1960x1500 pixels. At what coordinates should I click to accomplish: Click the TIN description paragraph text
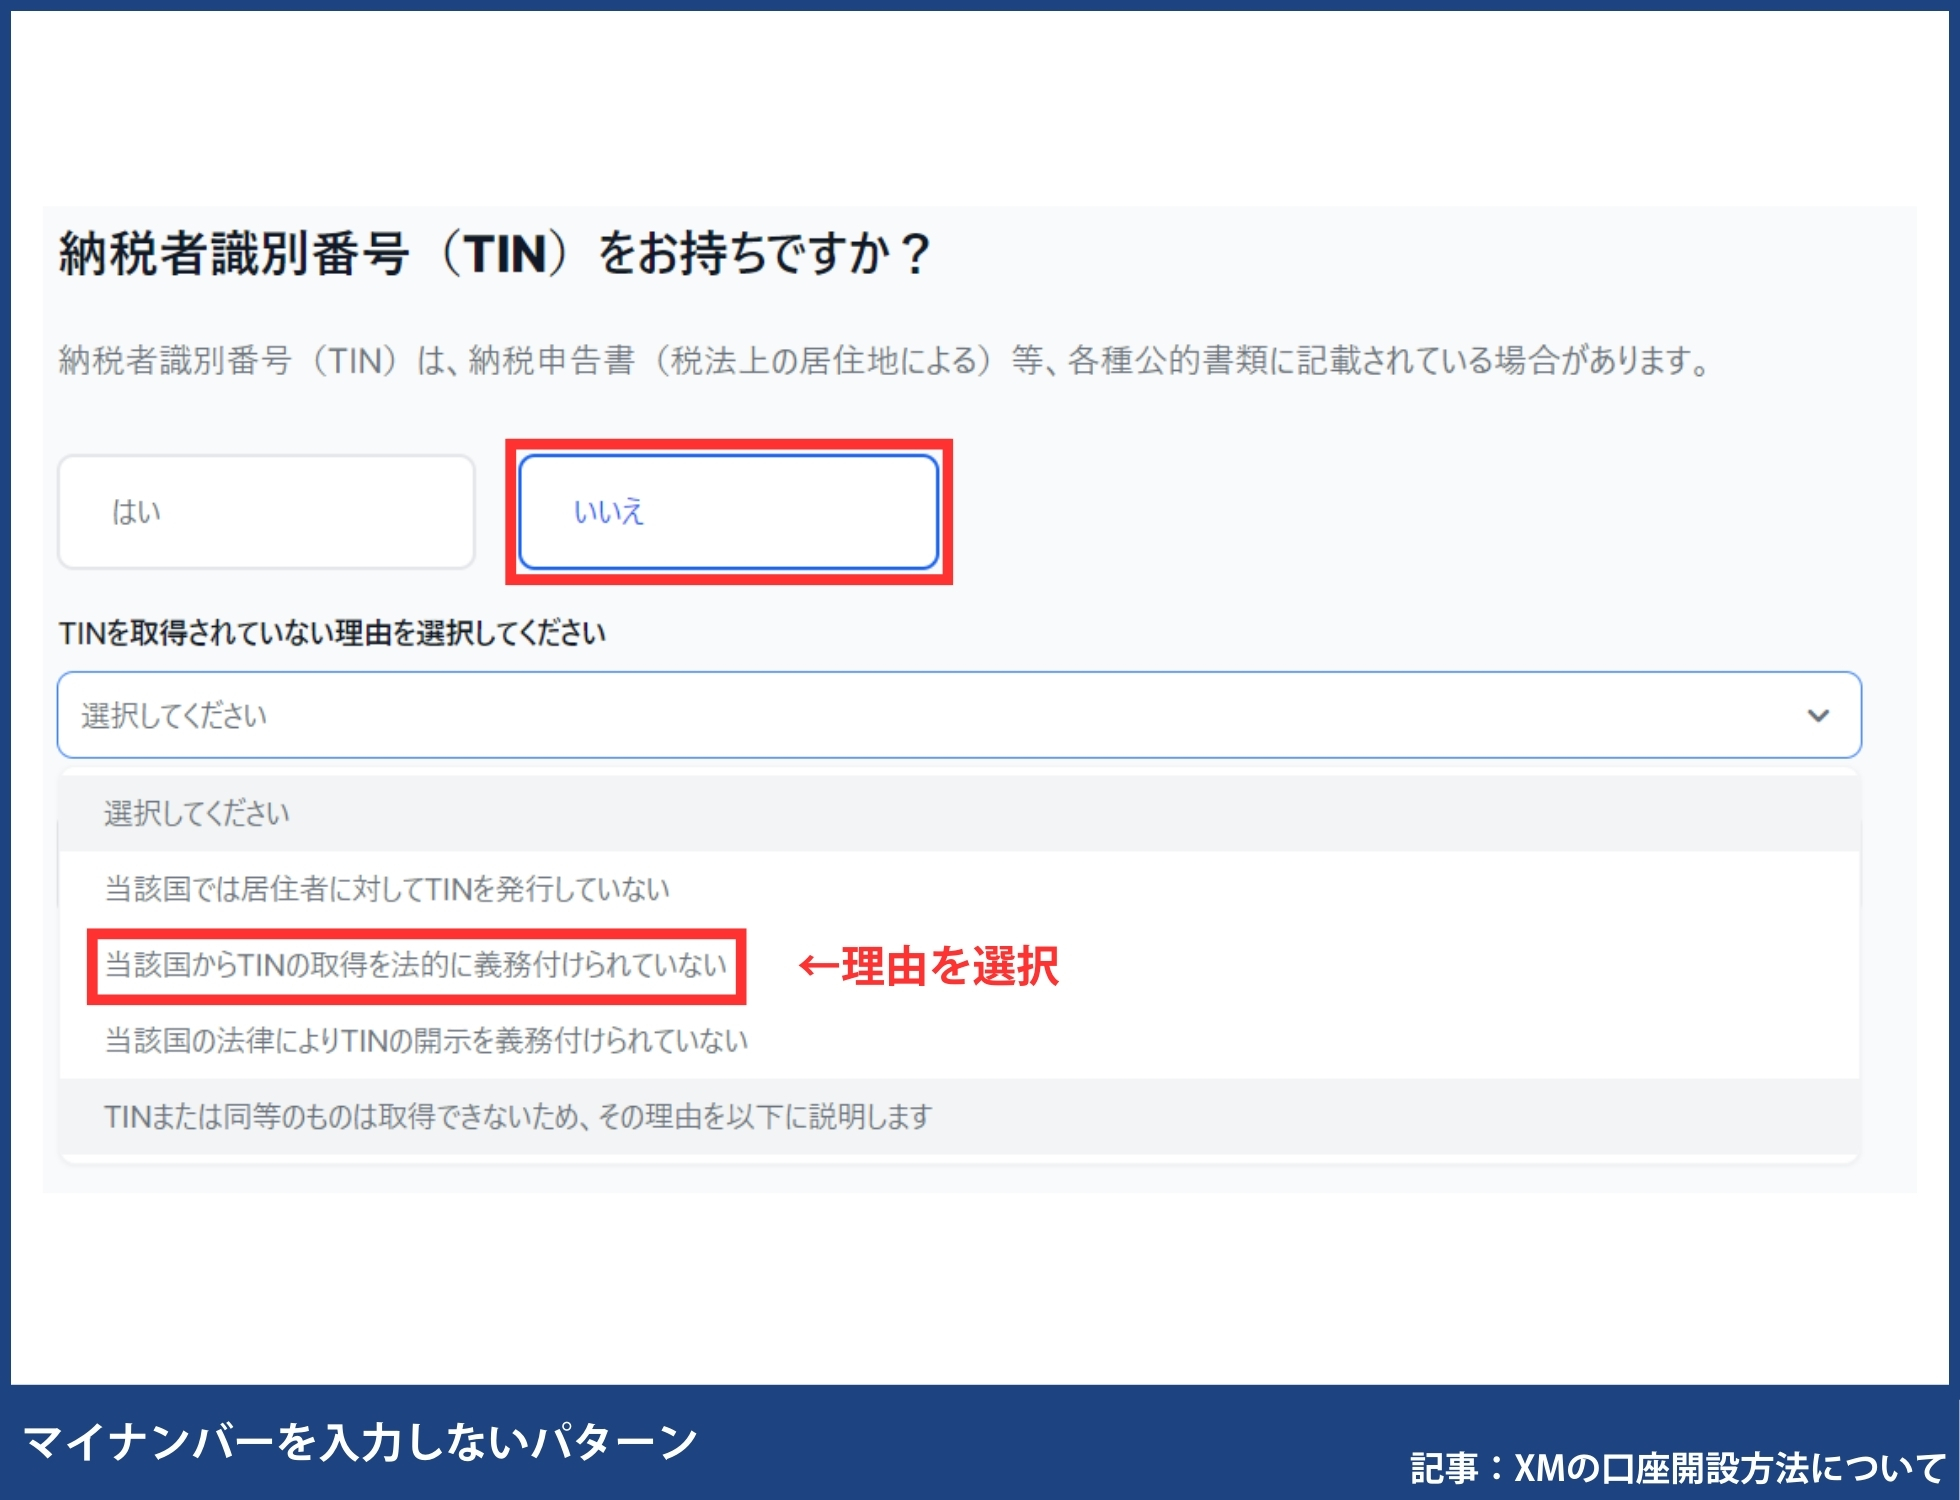pyautogui.click(x=885, y=360)
